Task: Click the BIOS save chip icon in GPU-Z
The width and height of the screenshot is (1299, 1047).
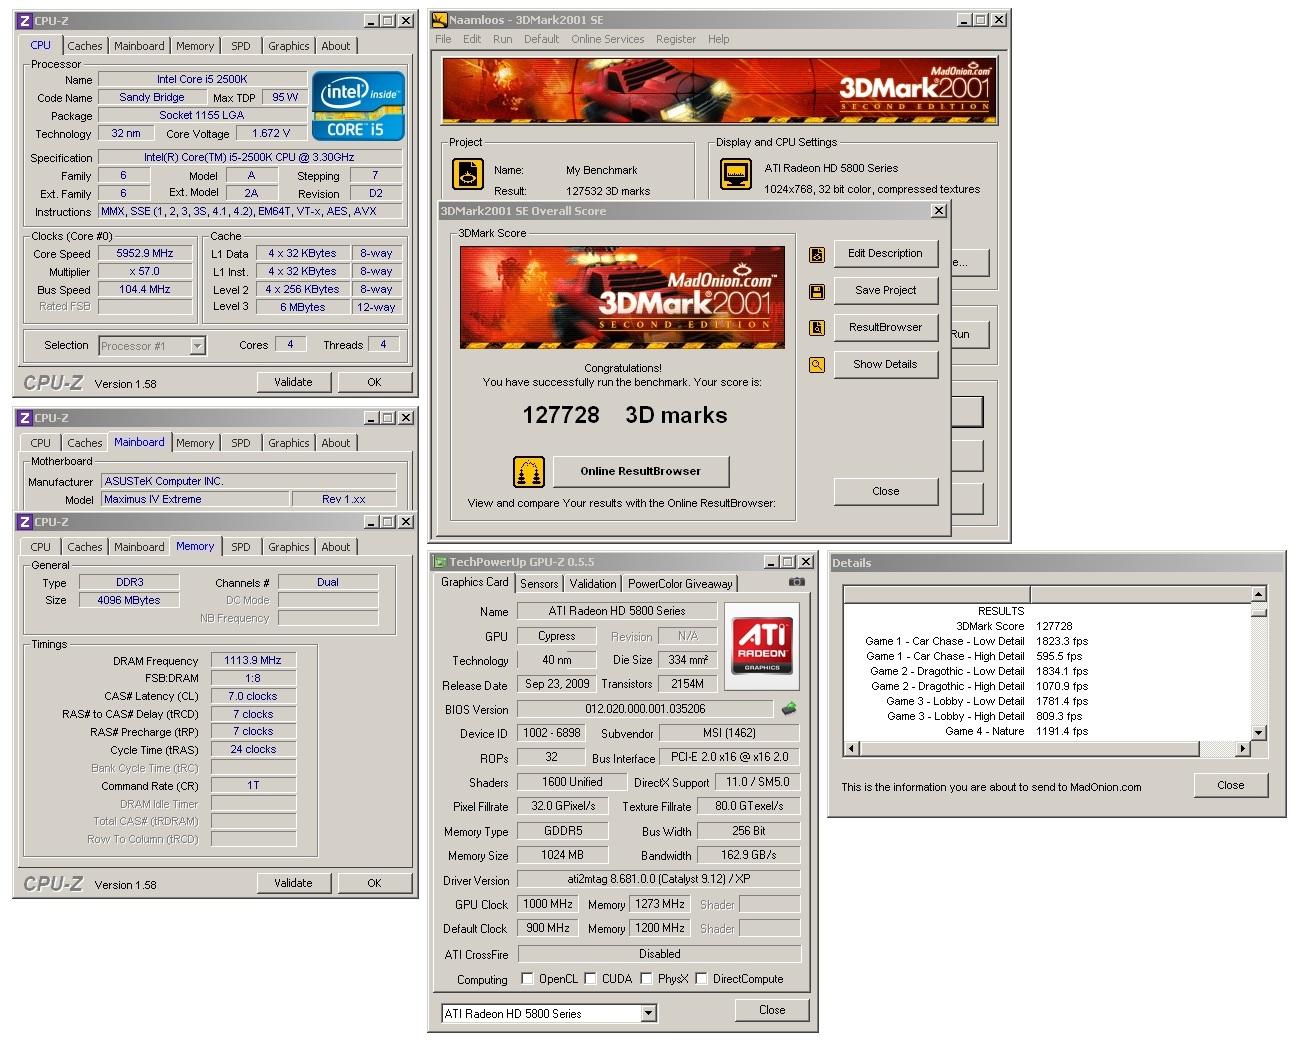Action: coord(789,709)
